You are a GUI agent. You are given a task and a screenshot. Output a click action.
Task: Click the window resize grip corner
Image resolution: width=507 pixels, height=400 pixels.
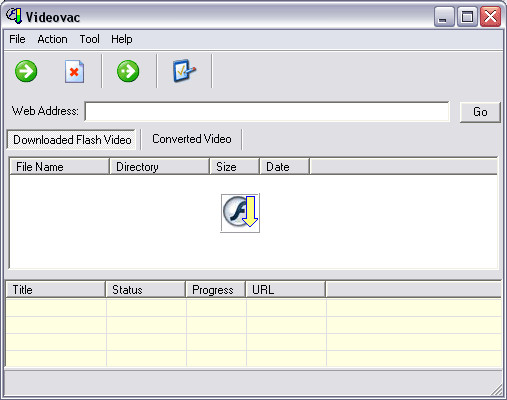497,390
